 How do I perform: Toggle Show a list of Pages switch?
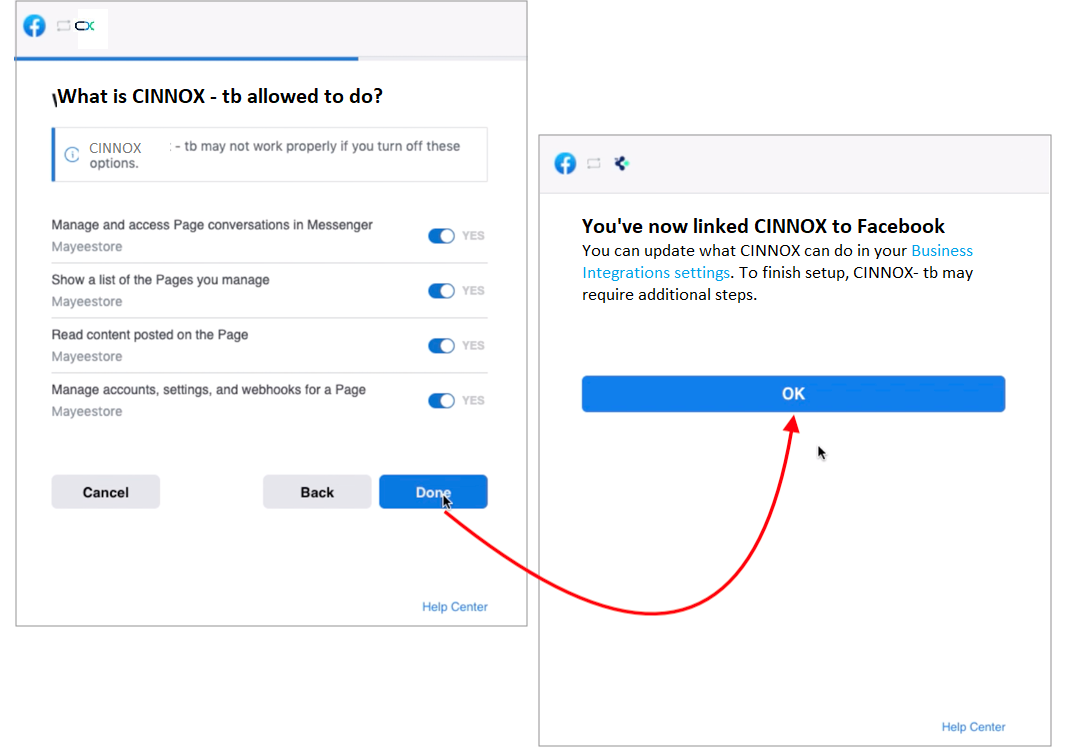(x=441, y=291)
